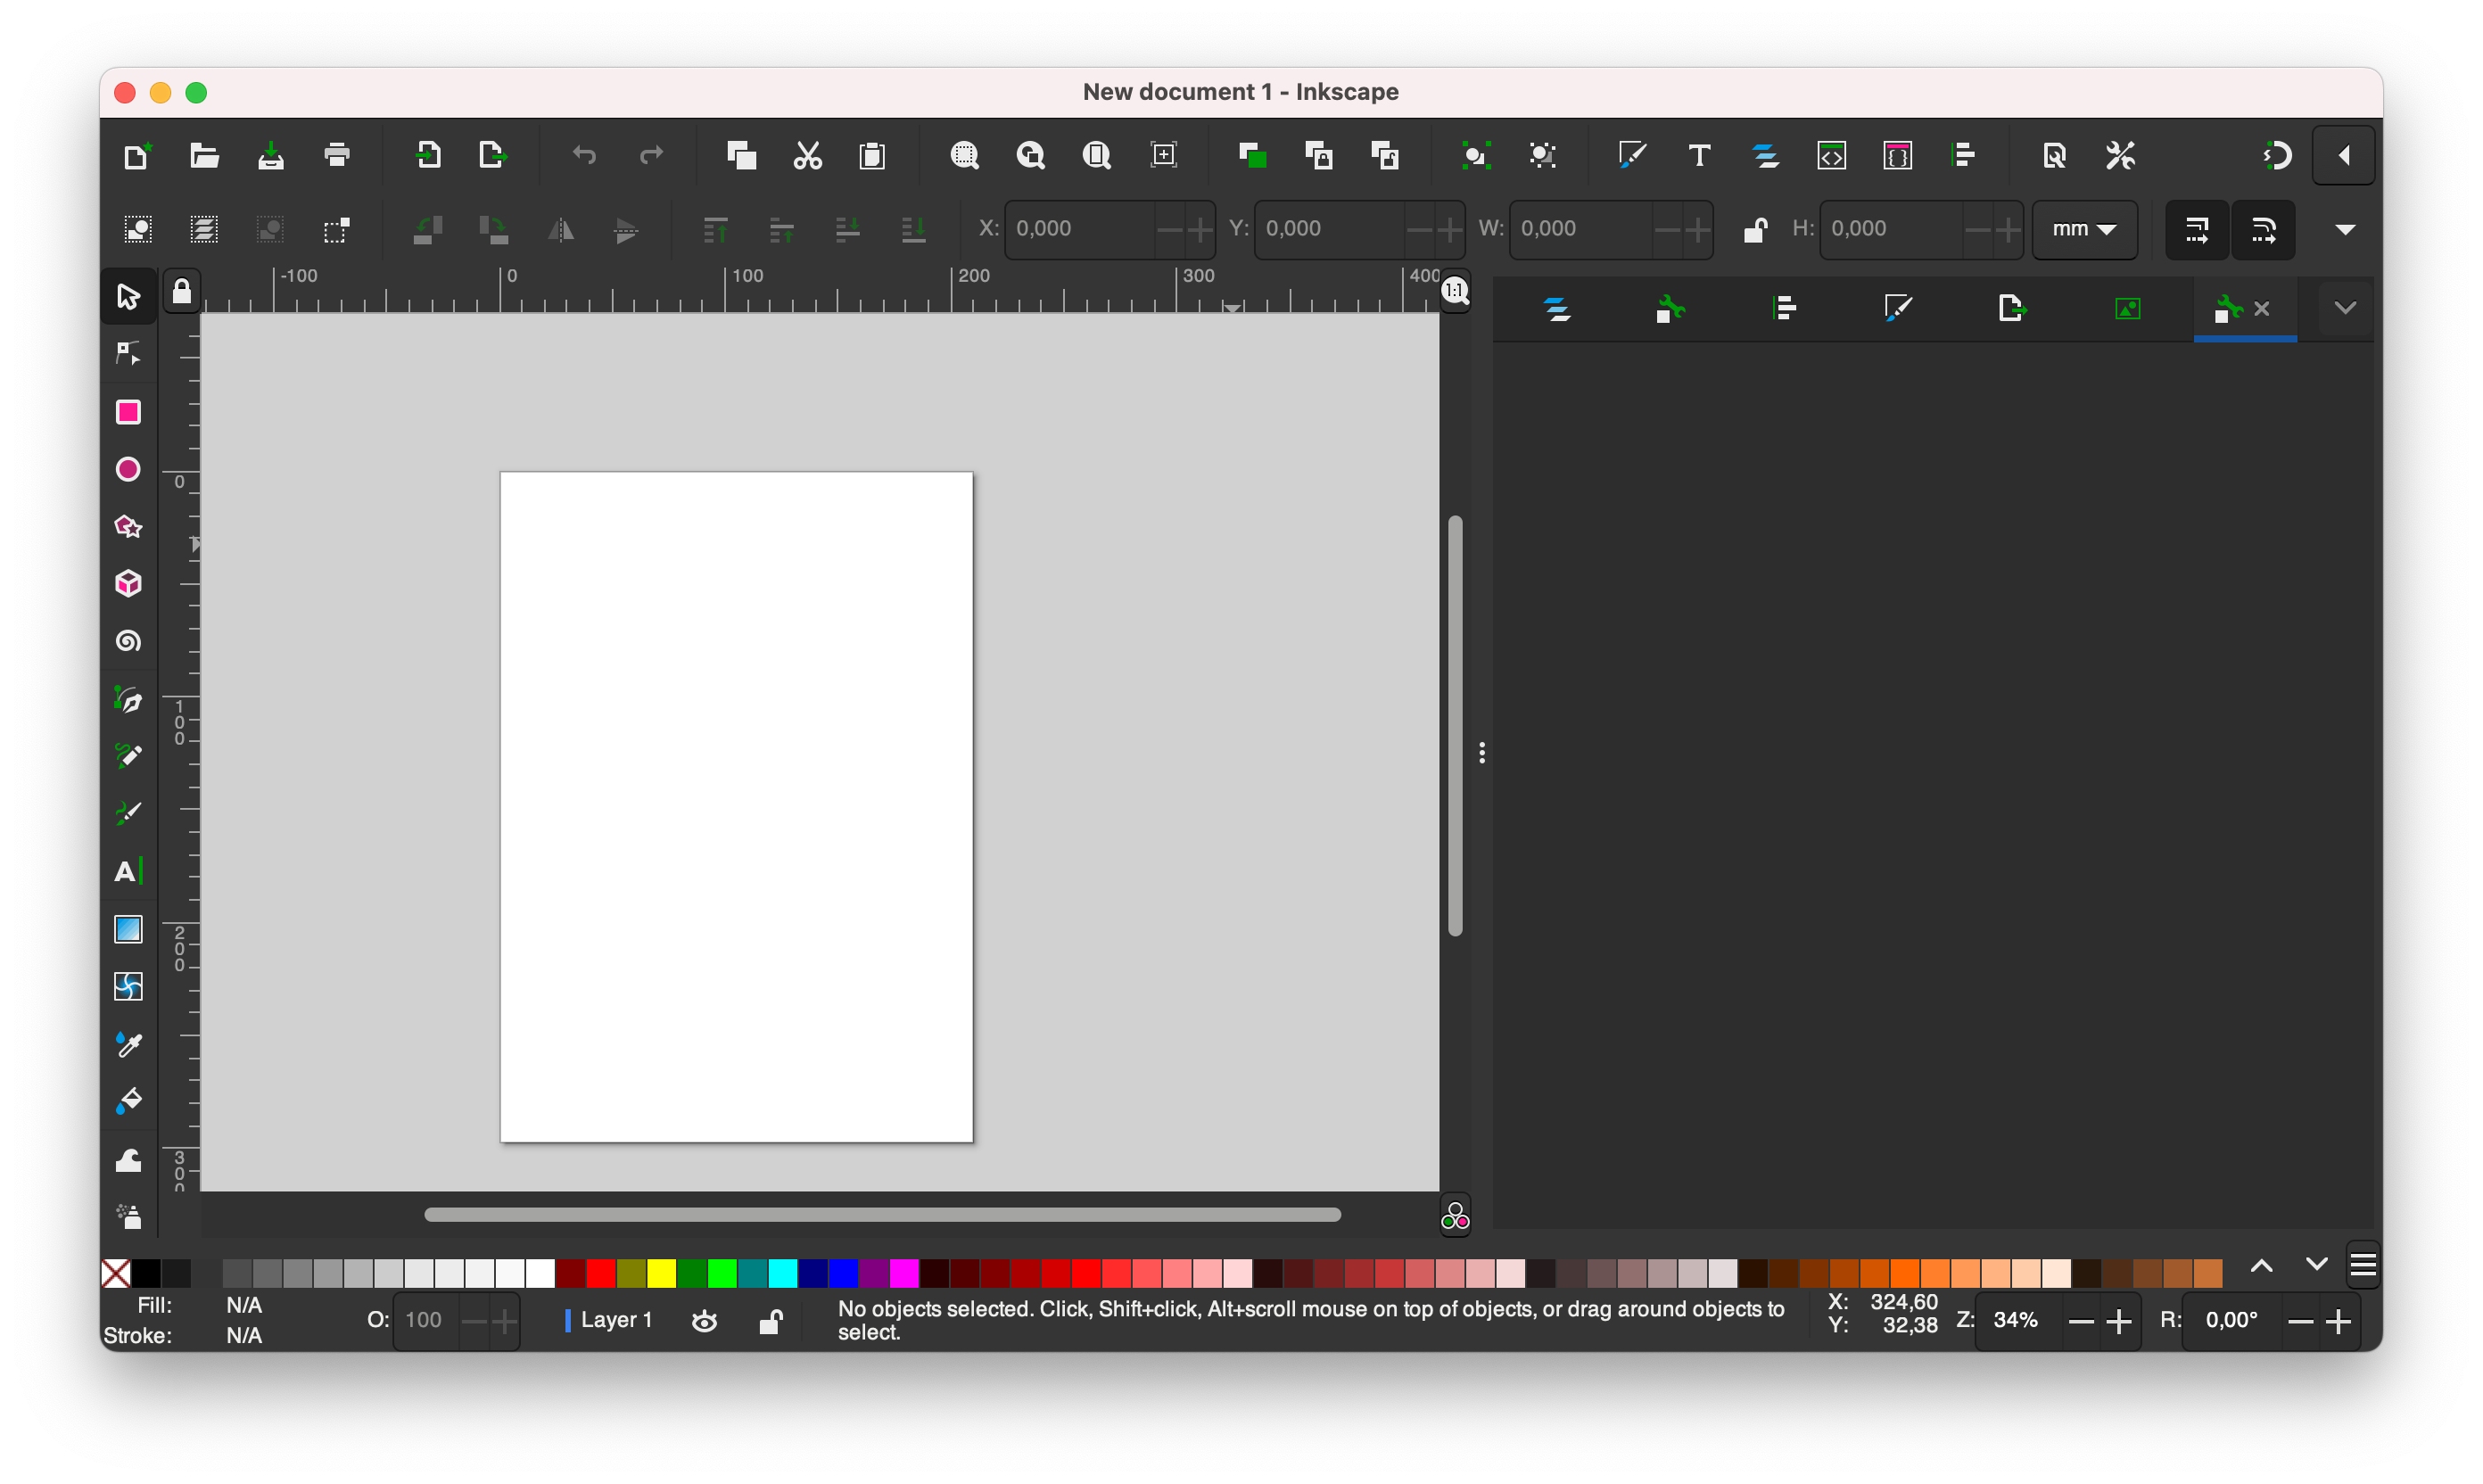Select the Paint Bucket tool
This screenshot has height=1484, width=2483.
(128, 1101)
